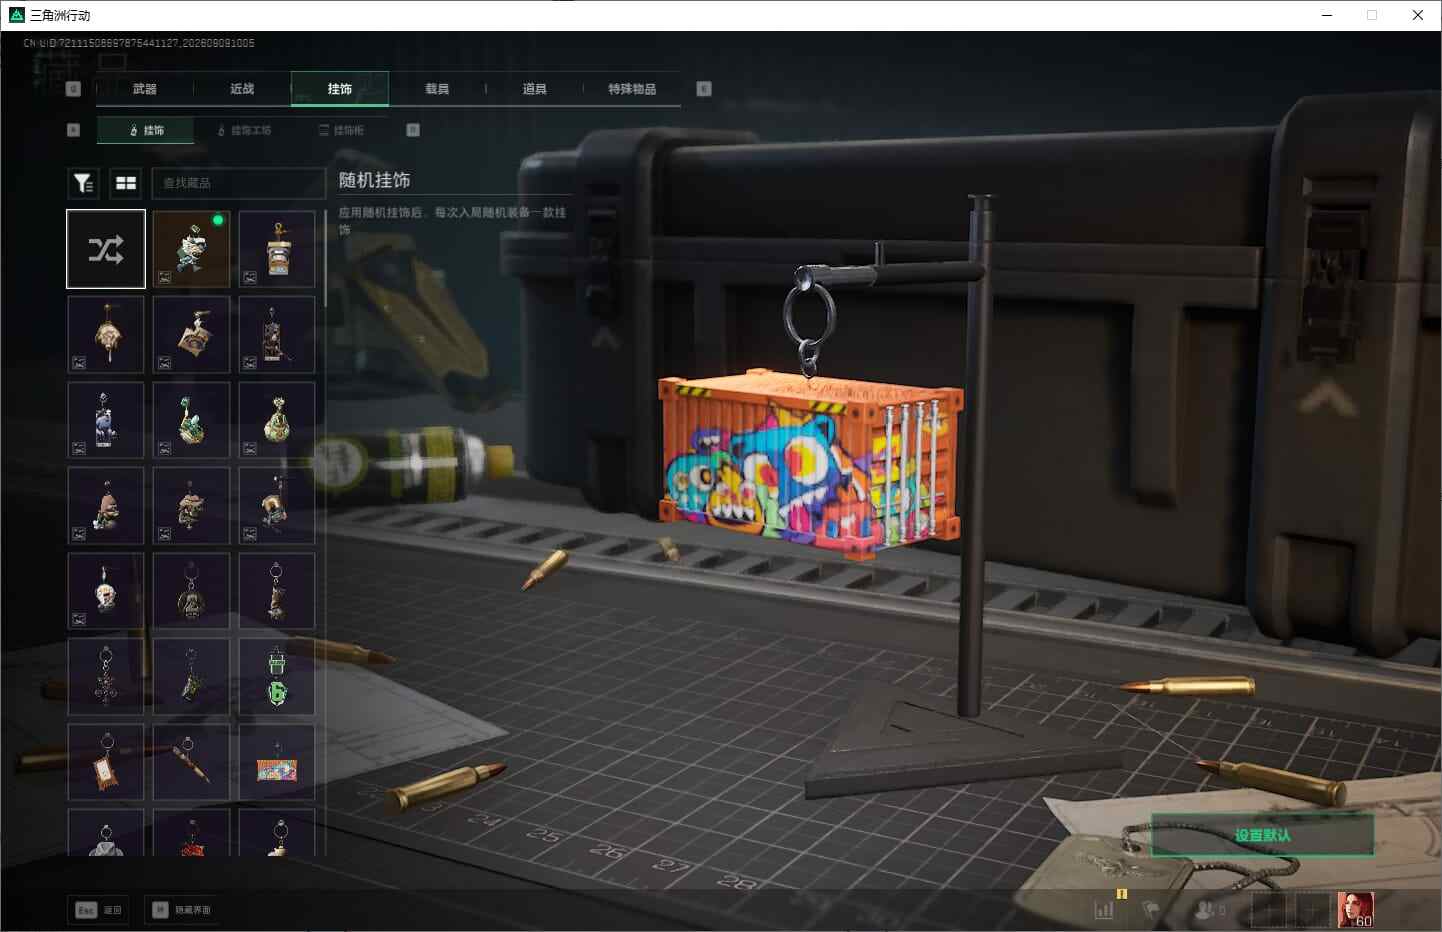Open the 载具 (vehicles) tab
Viewport: 1442px width, 932px height.
pos(437,89)
